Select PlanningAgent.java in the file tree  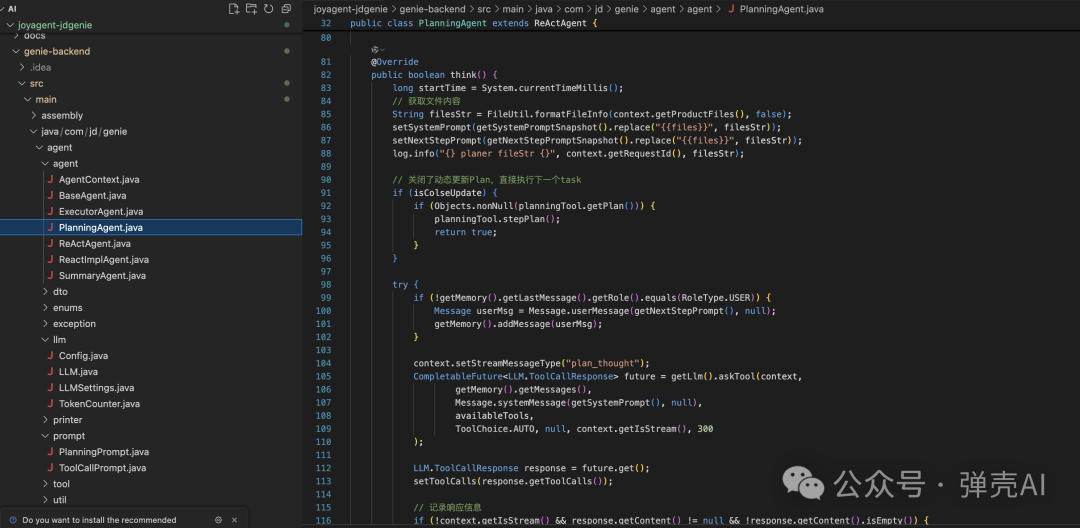click(151, 227)
